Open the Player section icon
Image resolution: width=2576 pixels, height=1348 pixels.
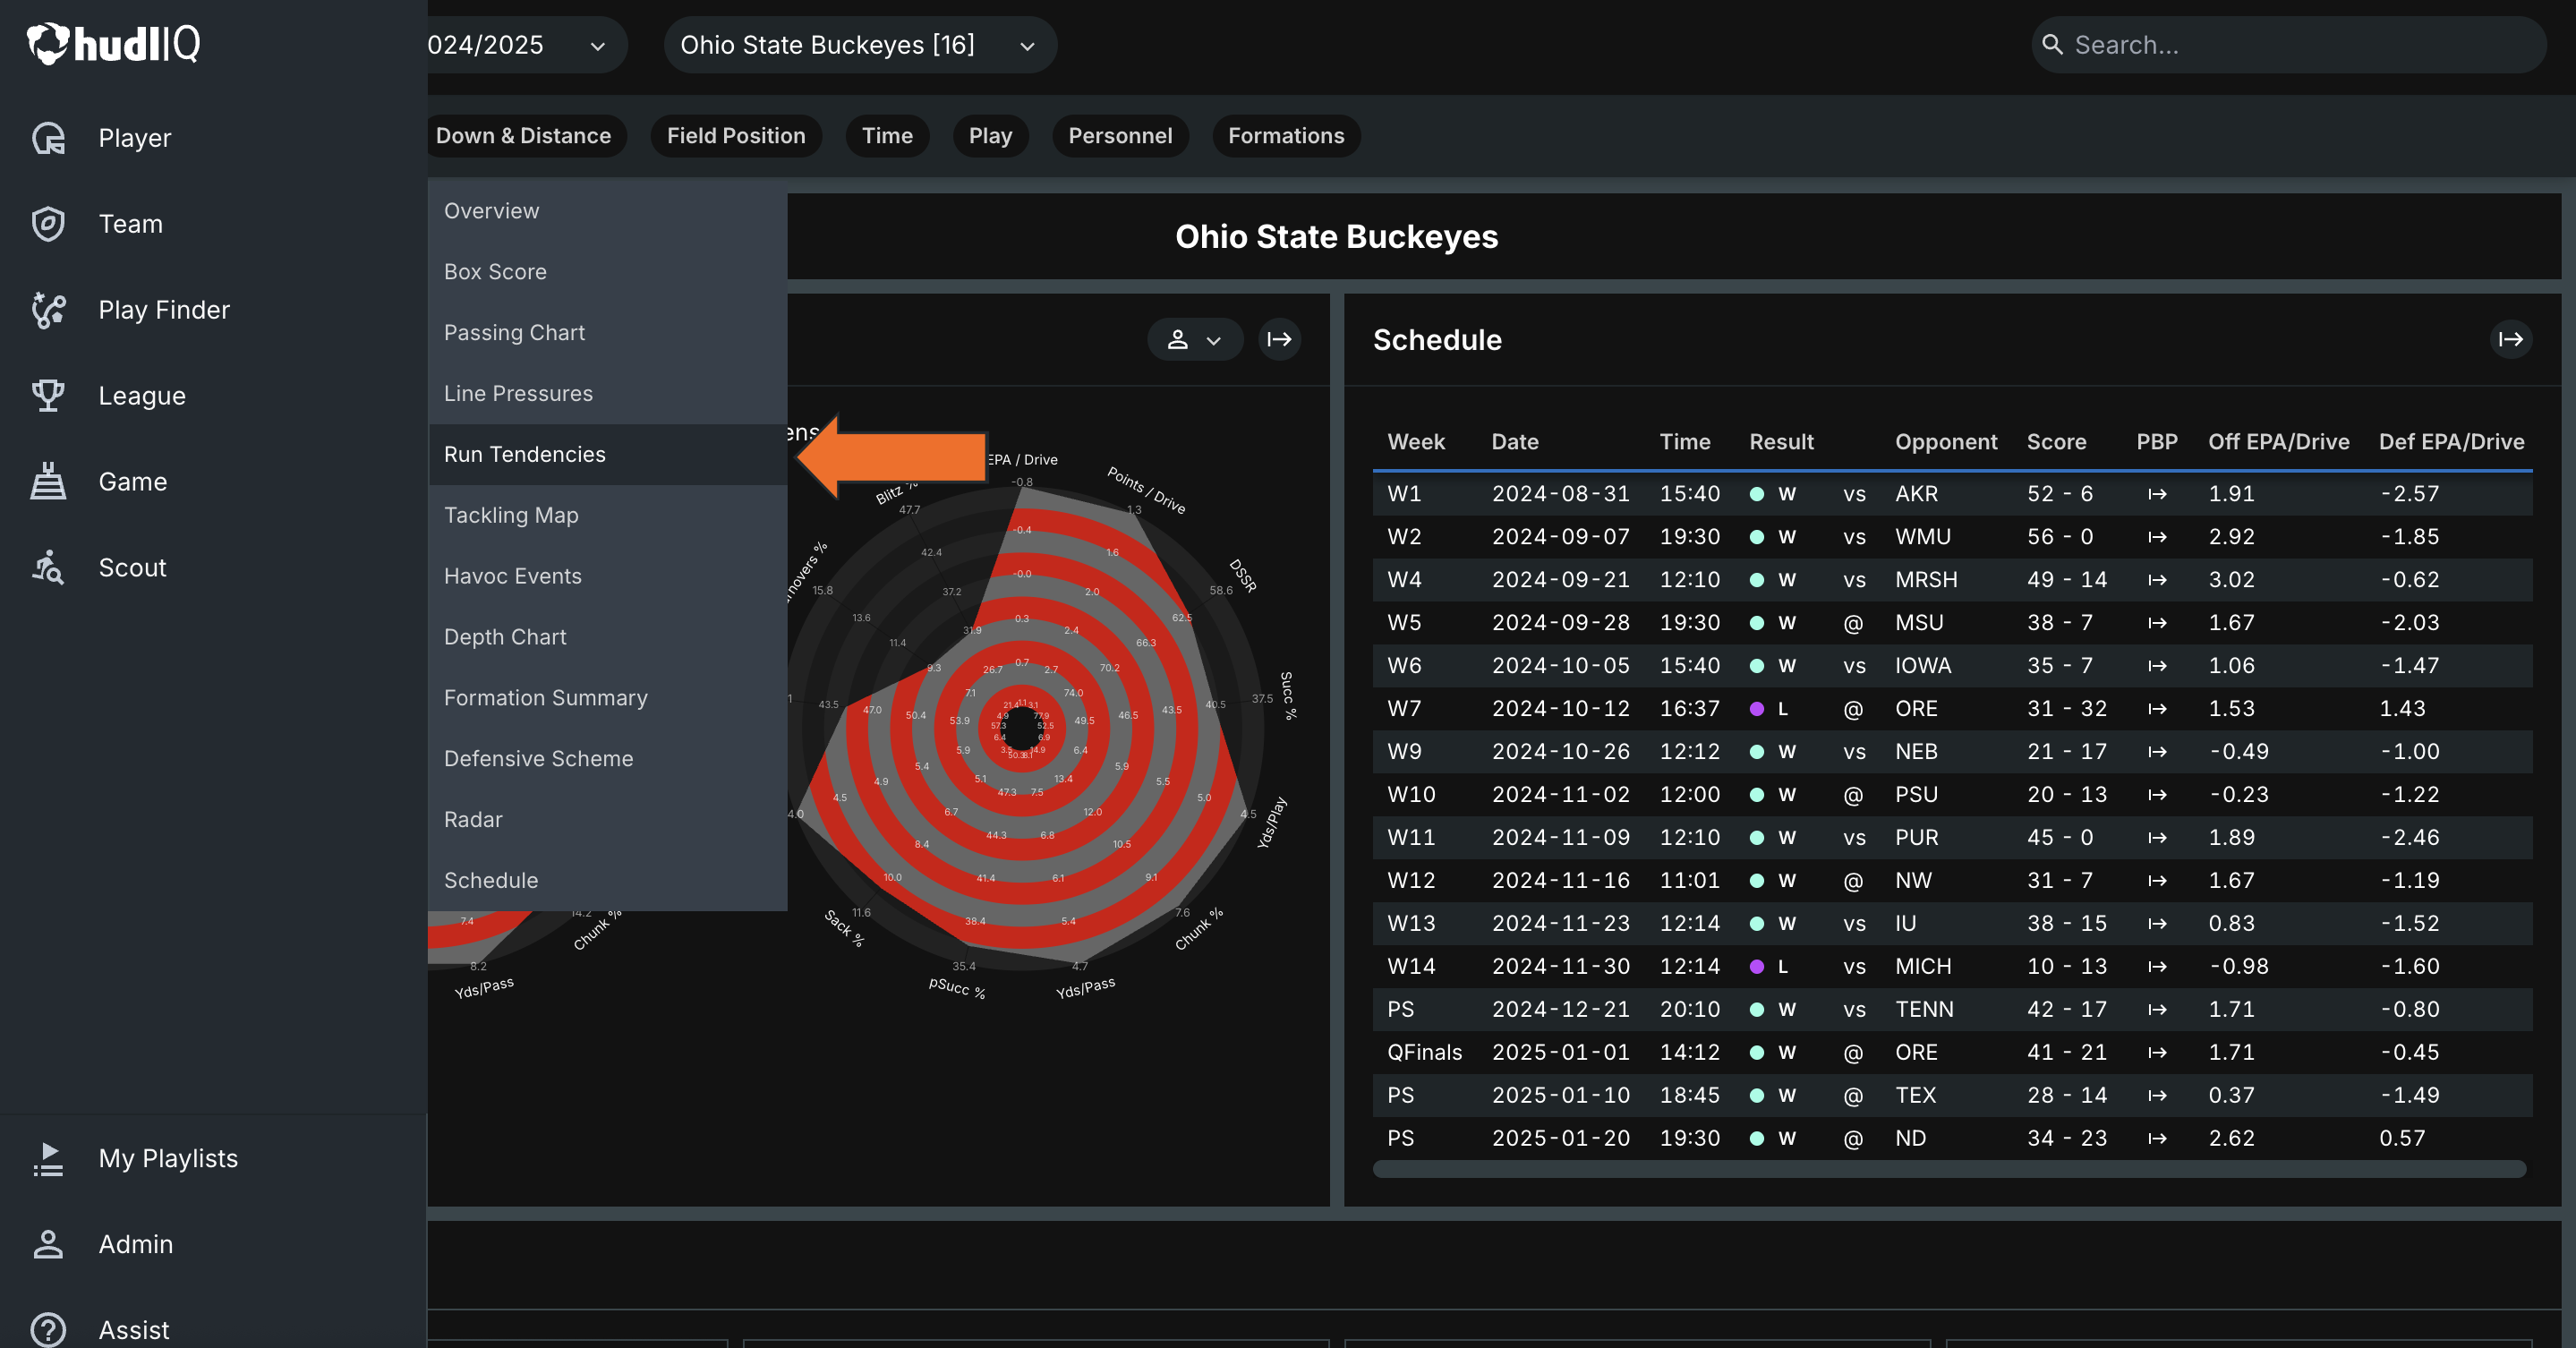tap(48, 138)
